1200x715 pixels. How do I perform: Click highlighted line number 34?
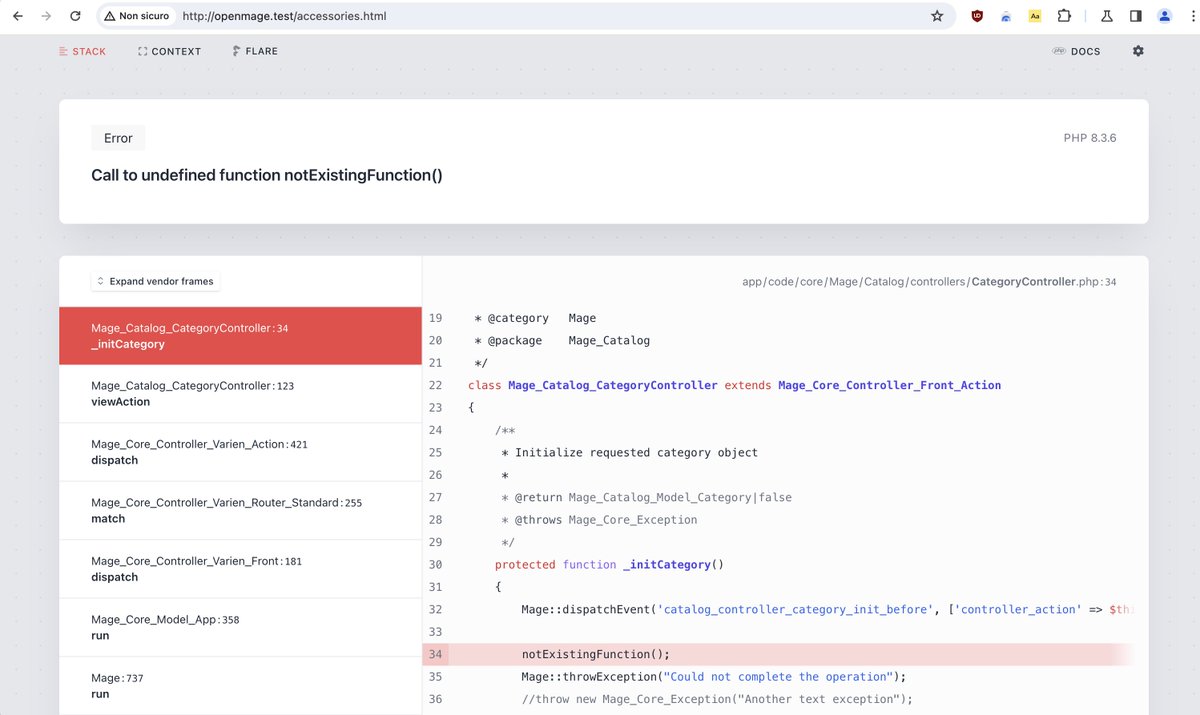pos(435,654)
